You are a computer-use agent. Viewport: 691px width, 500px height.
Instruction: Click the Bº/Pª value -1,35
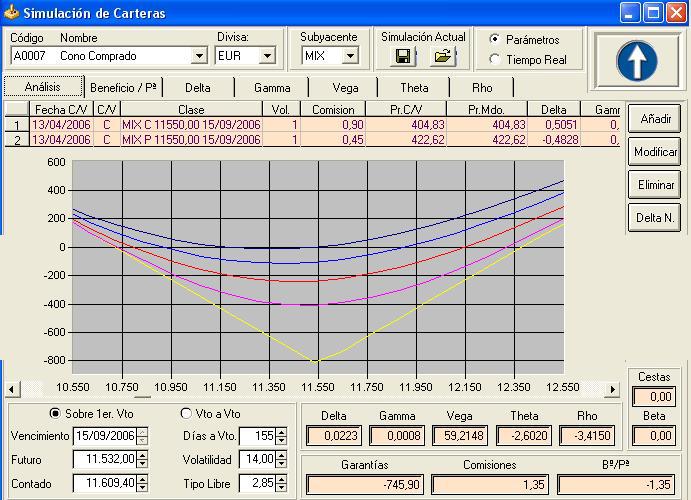616,485
